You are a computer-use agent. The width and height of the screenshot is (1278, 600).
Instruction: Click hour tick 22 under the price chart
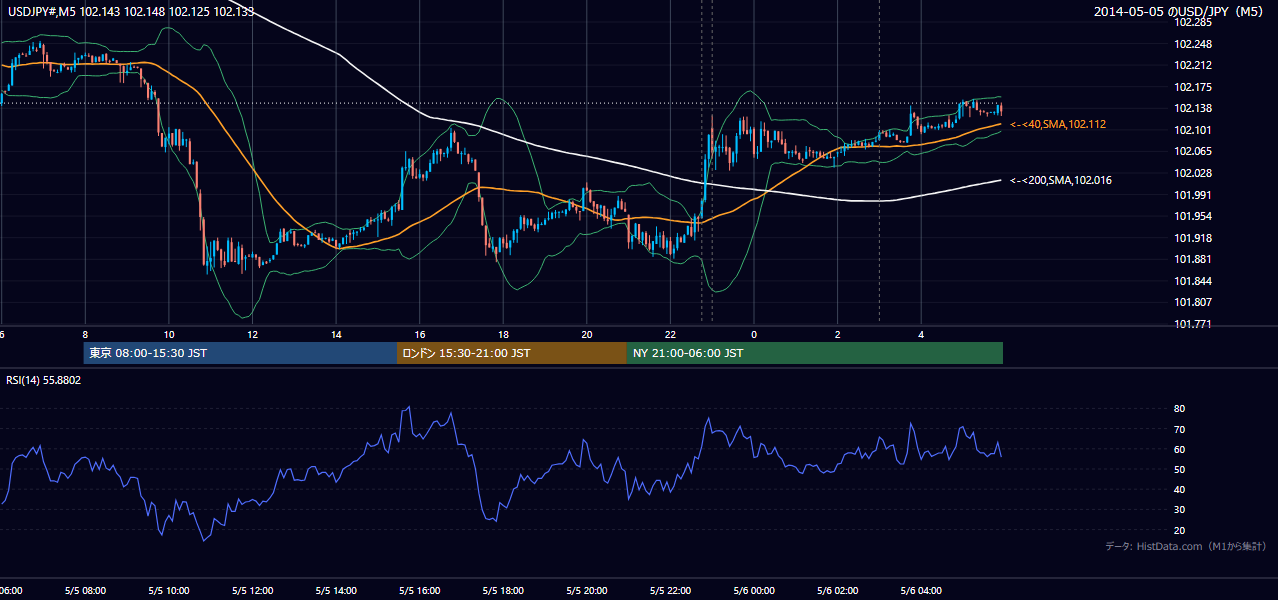pos(670,334)
